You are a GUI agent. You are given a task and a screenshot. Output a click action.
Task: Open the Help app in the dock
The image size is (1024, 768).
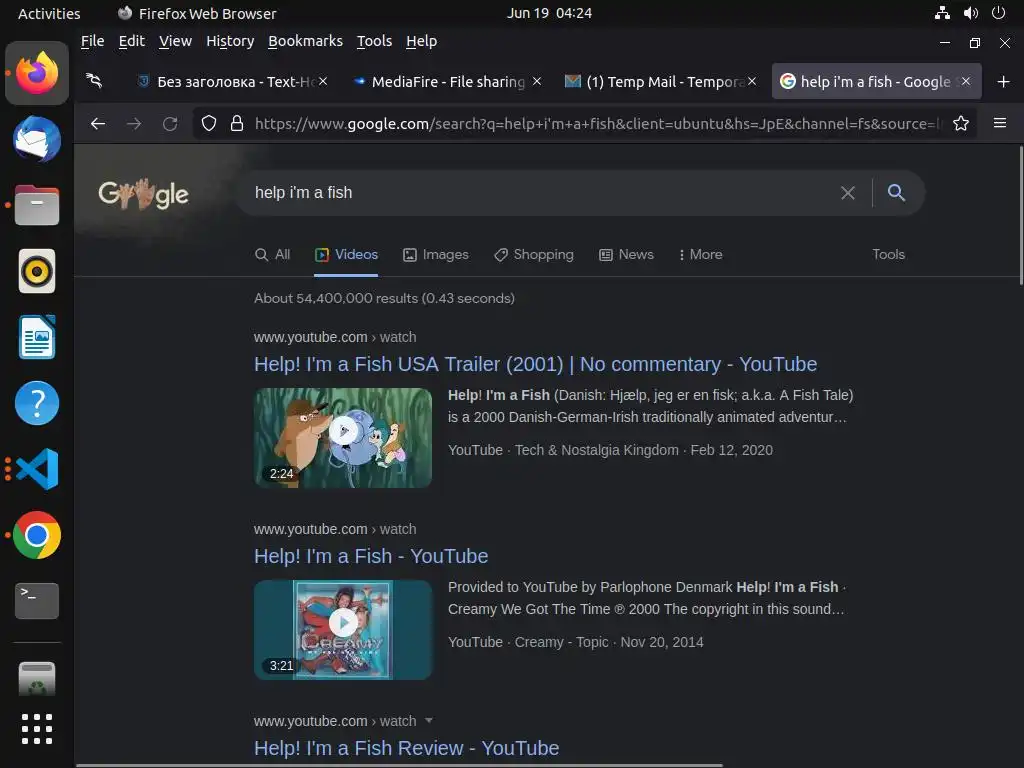click(37, 403)
